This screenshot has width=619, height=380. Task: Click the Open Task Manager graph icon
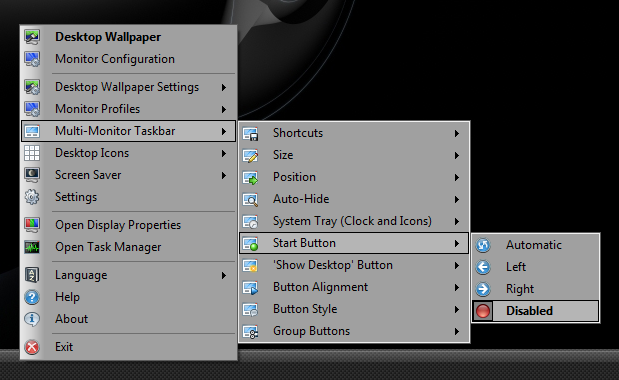32,247
